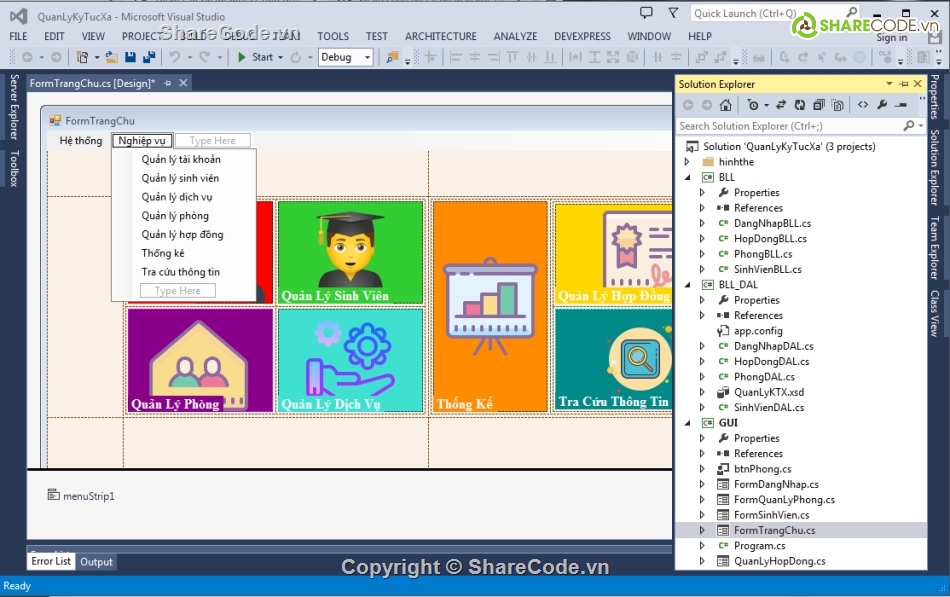This screenshot has width=950, height=597.
Task: Click the feedback speech bubble icon
Action: (646, 13)
